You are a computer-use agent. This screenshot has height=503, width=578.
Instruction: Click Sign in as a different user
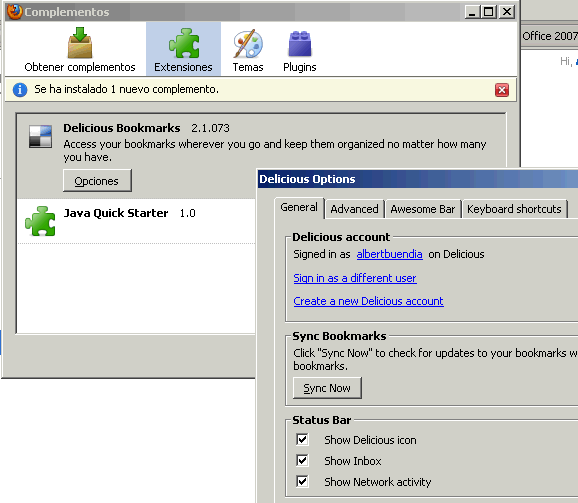click(x=355, y=278)
